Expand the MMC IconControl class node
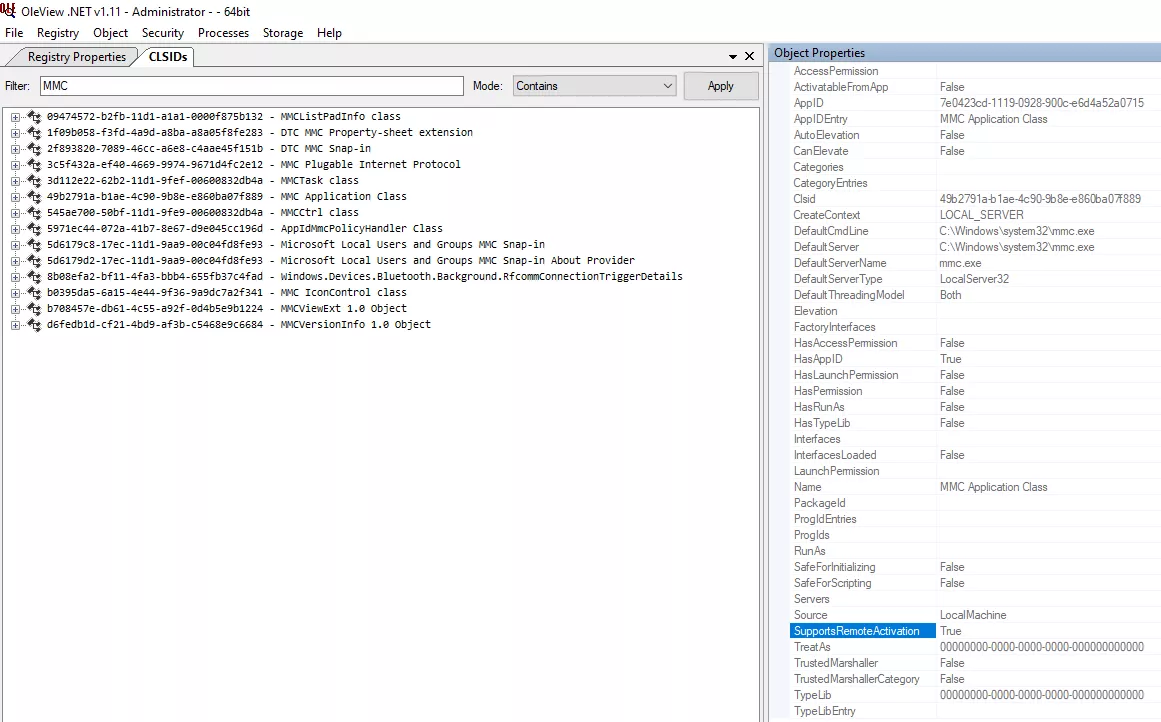 [15, 293]
